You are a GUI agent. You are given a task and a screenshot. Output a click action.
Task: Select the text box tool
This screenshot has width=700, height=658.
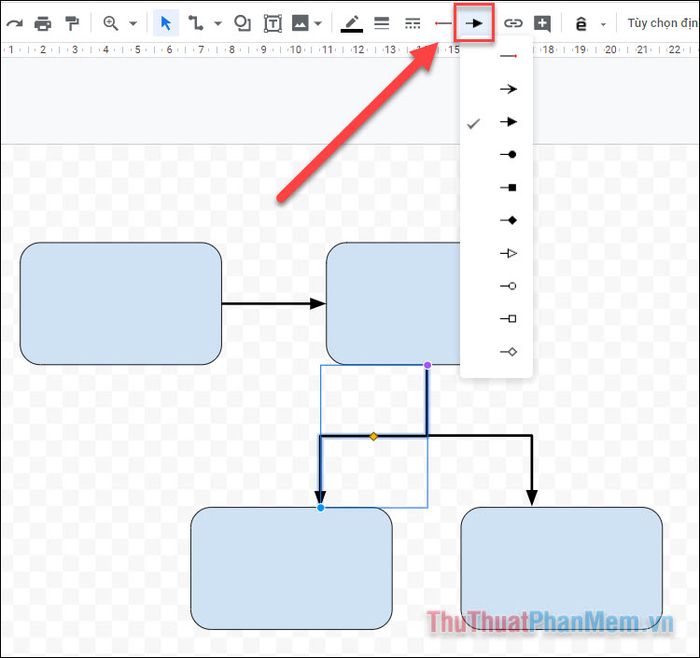pos(273,23)
